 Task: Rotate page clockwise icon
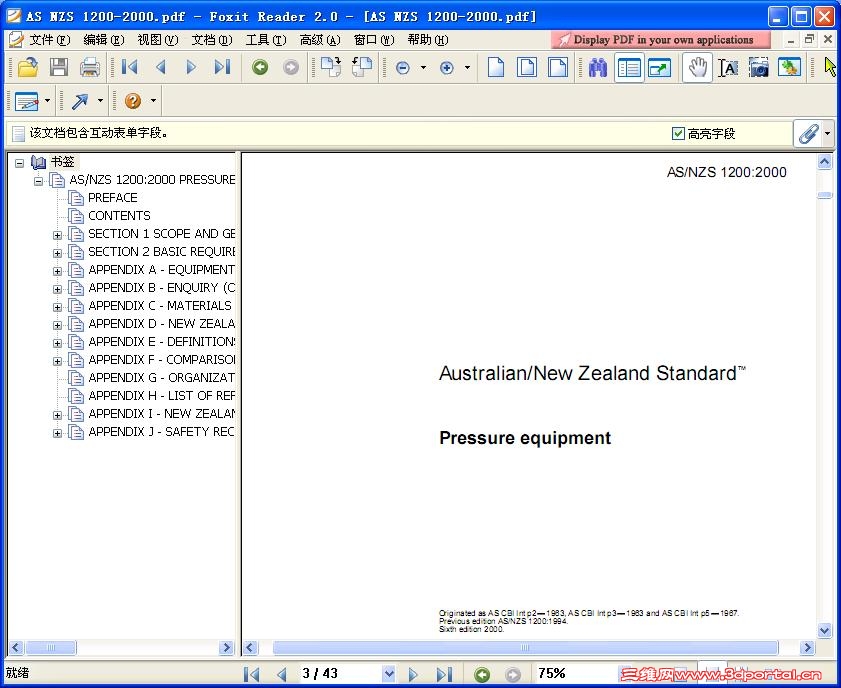330,68
